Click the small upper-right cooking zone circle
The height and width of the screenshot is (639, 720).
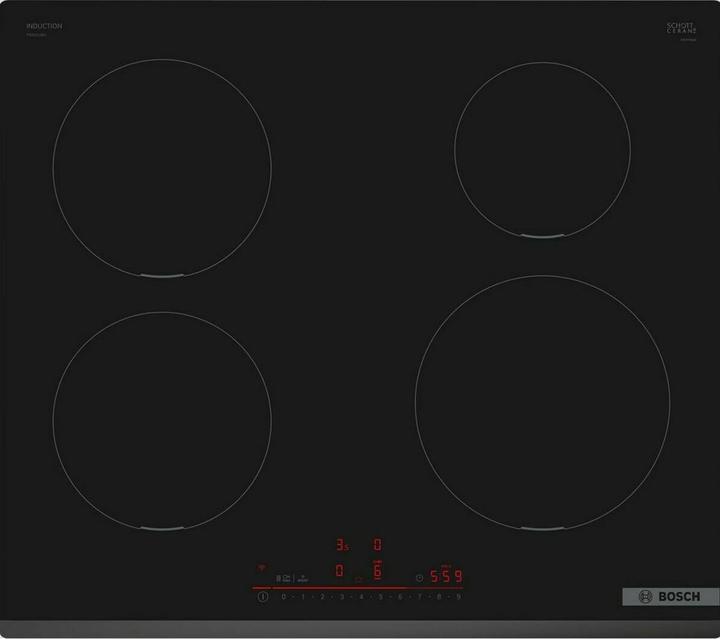(542, 150)
